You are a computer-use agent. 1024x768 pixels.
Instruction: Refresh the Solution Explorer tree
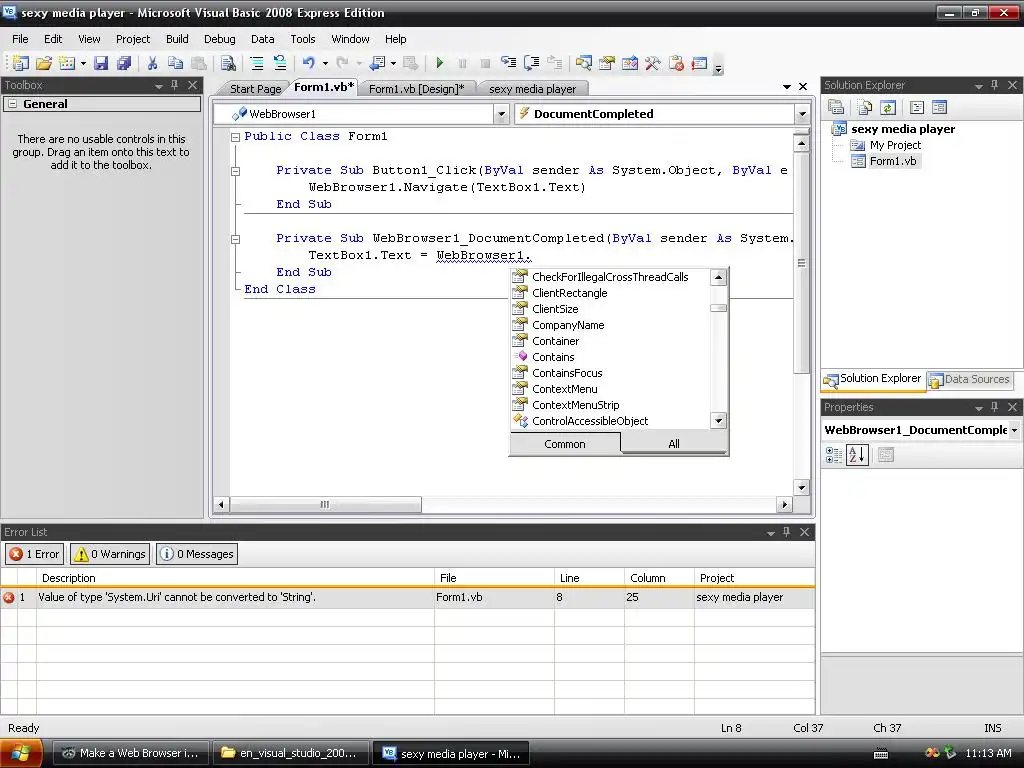click(x=888, y=107)
